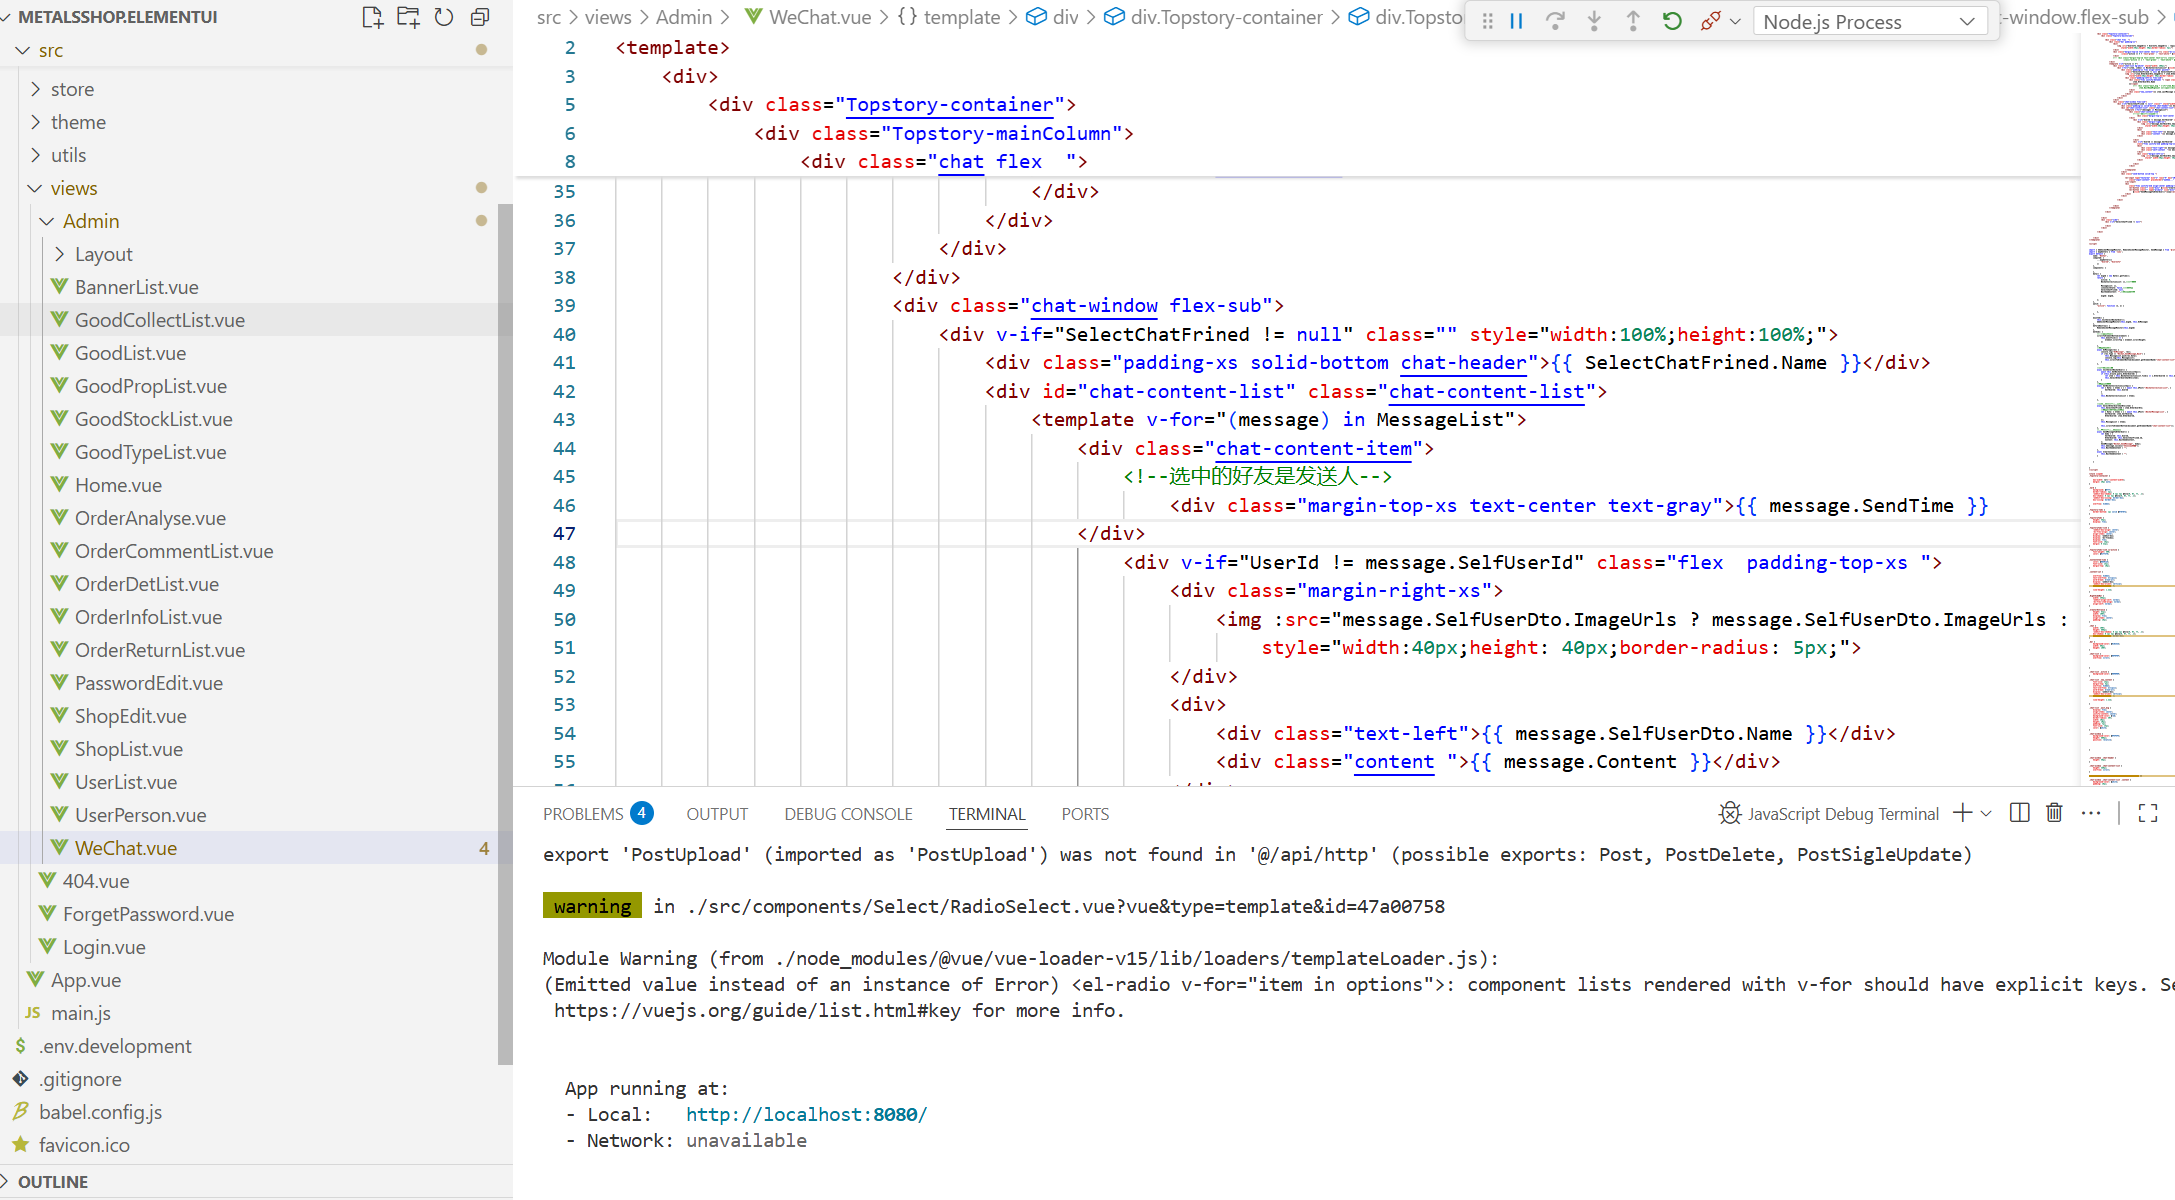2175x1200 pixels.
Task: Kill terminal with trash icon
Action: click(x=2054, y=813)
